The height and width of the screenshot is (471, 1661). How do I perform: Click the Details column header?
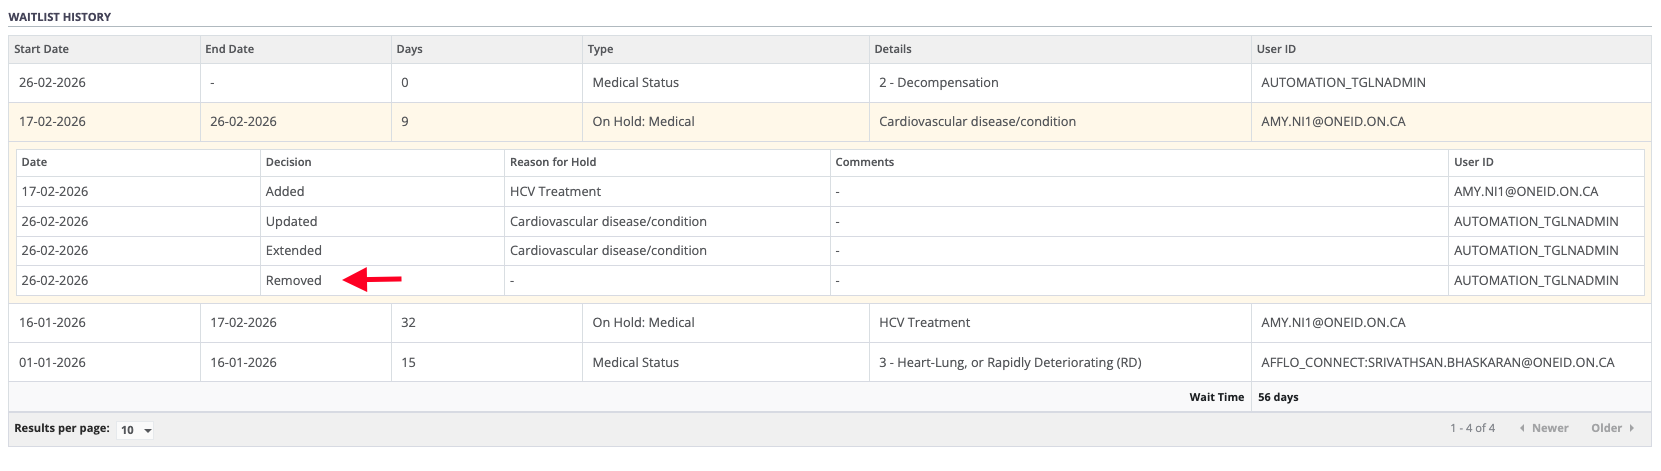[x=892, y=49]
